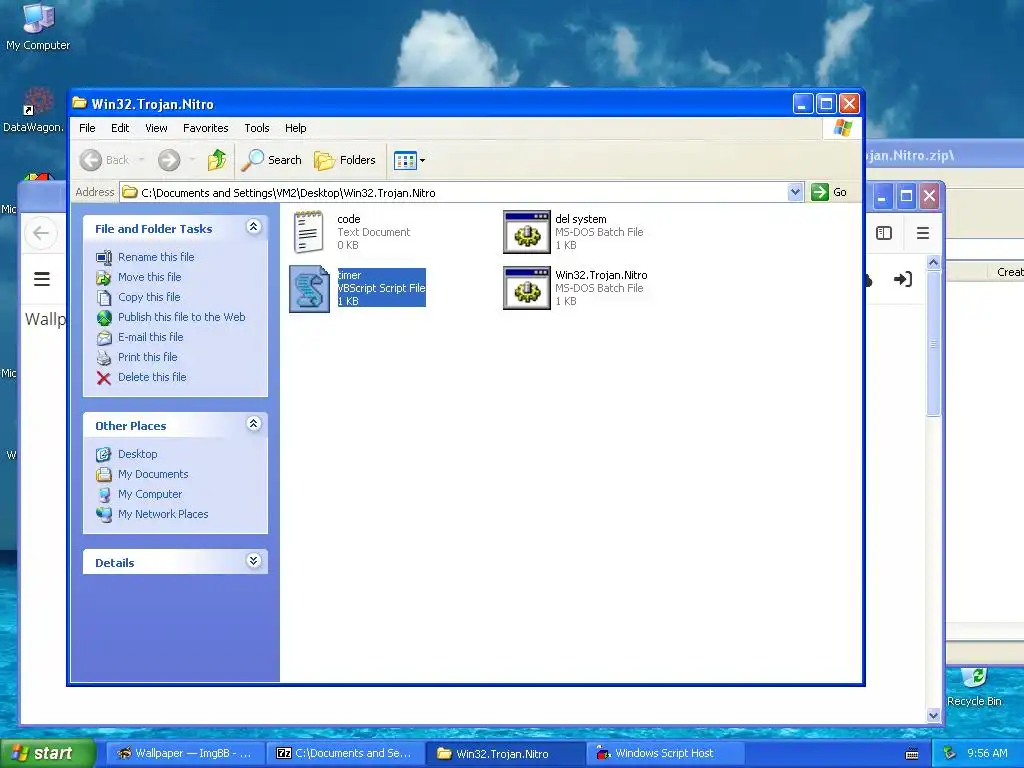
Task: Click Rename this file
Action: (156, 257)
